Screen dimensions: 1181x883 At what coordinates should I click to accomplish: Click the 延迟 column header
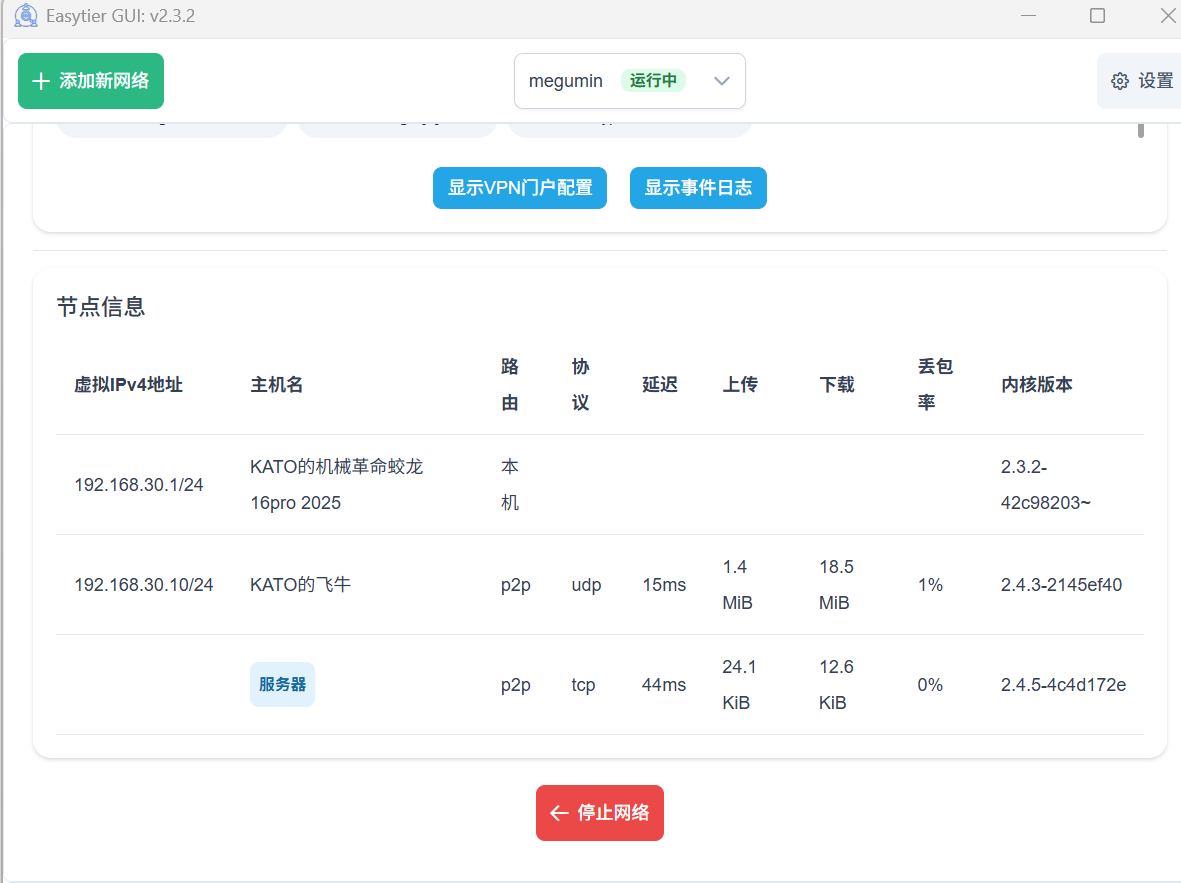660,385
